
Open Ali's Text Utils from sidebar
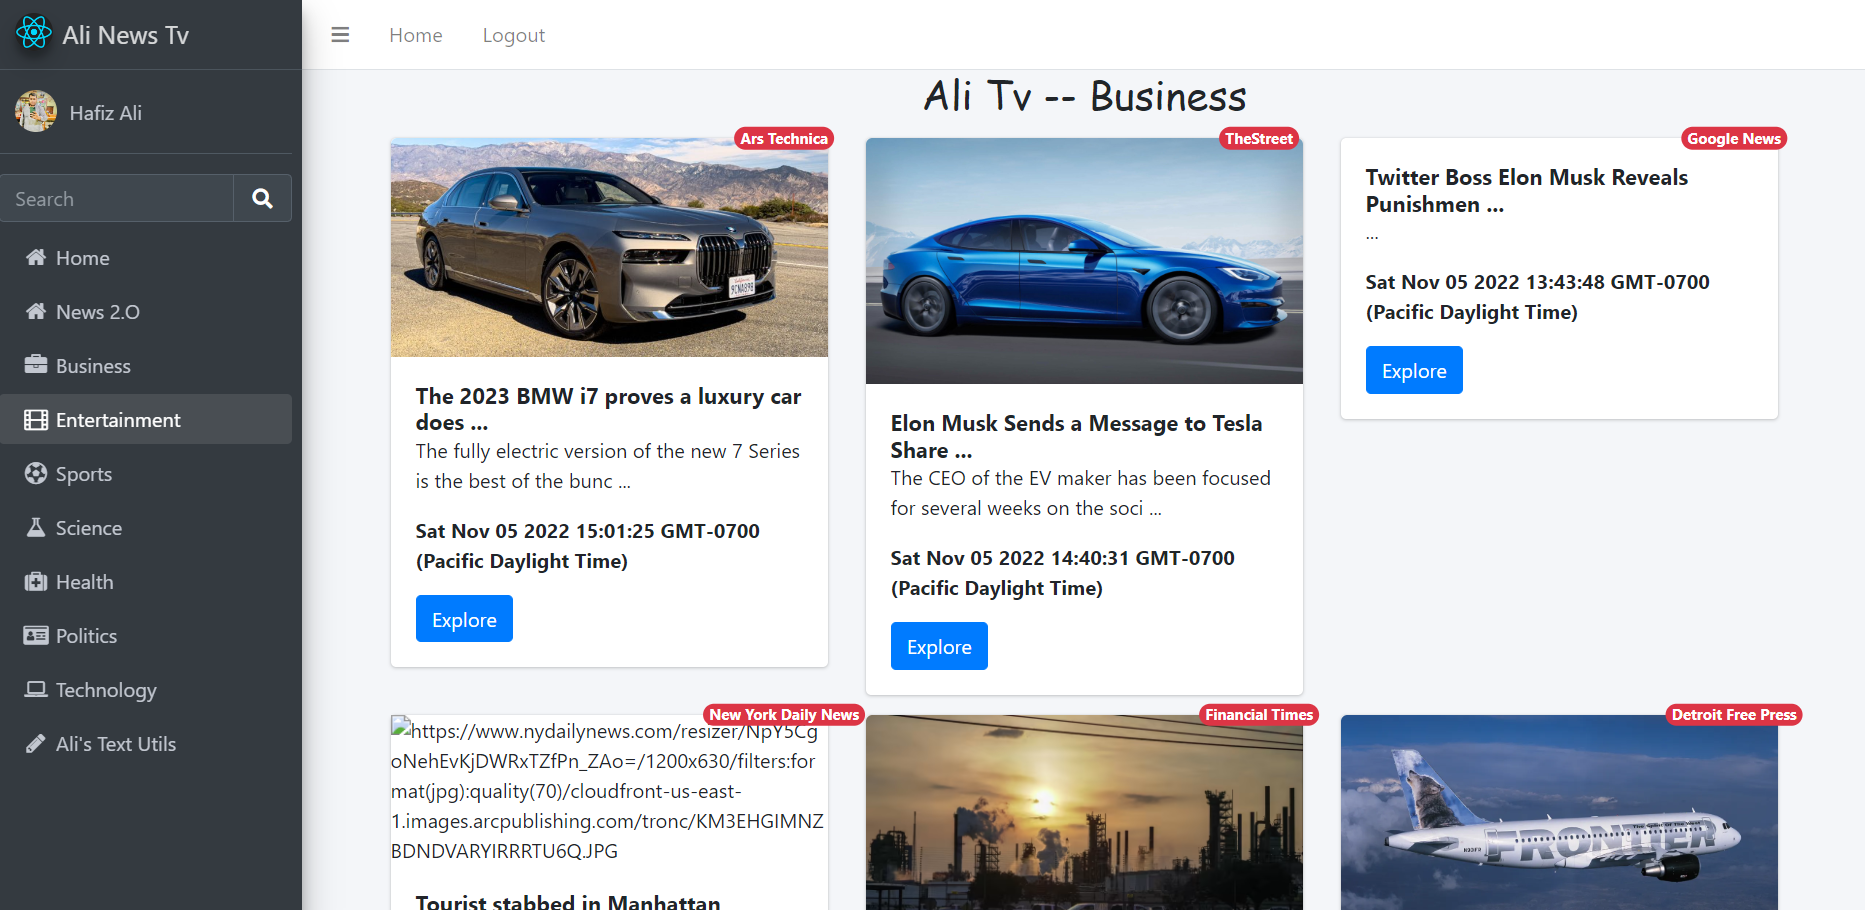tap(115, 744)
